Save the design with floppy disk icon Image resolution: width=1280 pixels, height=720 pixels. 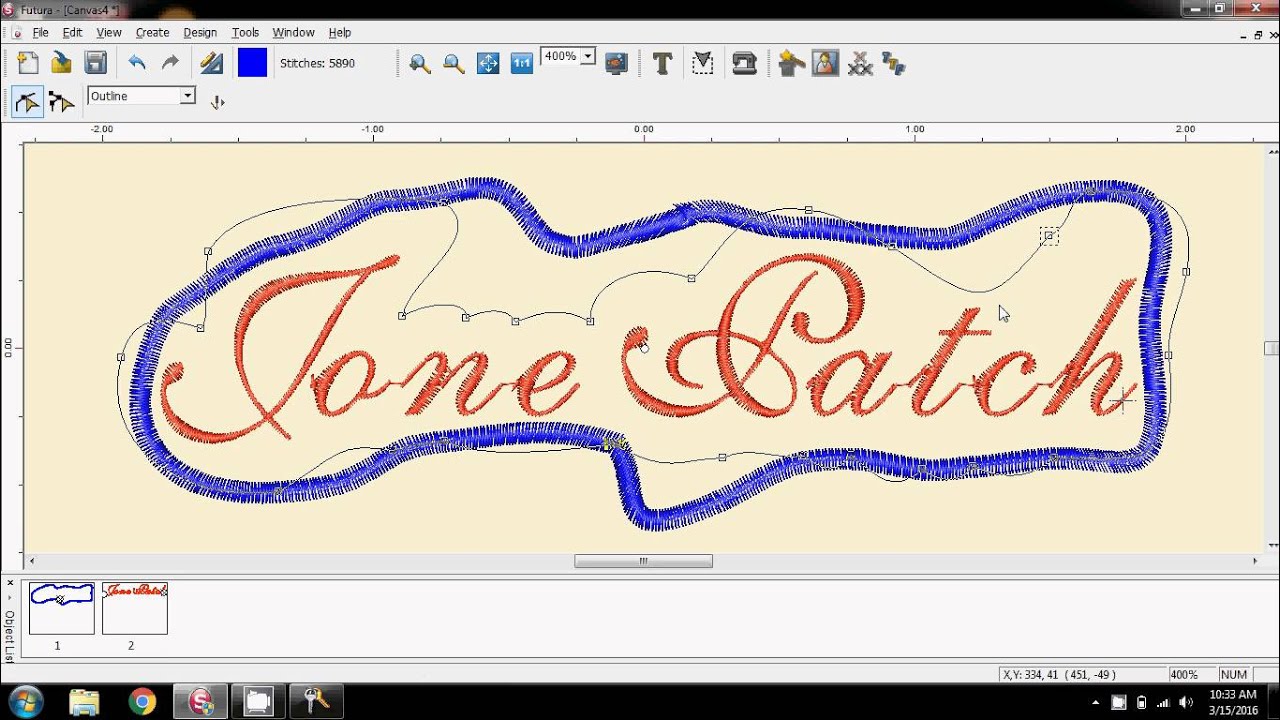coord(96,63)
